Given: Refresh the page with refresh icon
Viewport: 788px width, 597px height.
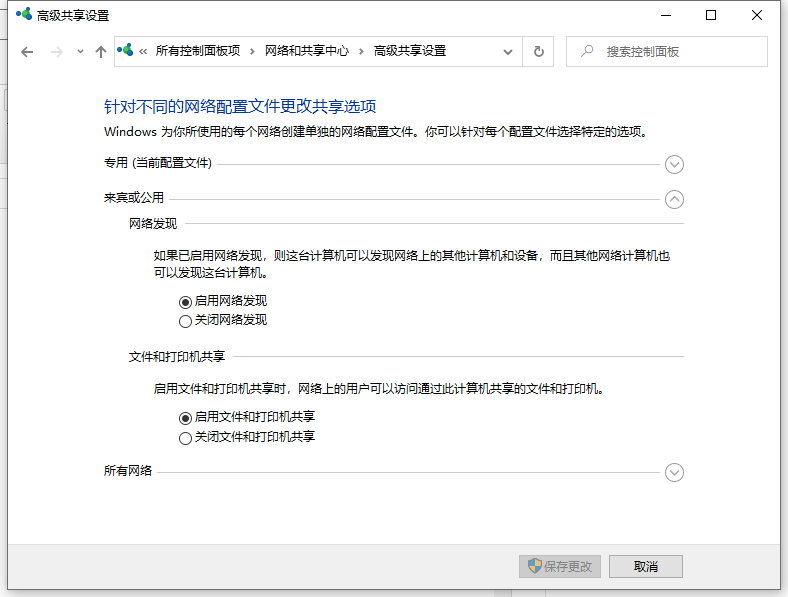Looking at the screenshot, I should 538,51.
